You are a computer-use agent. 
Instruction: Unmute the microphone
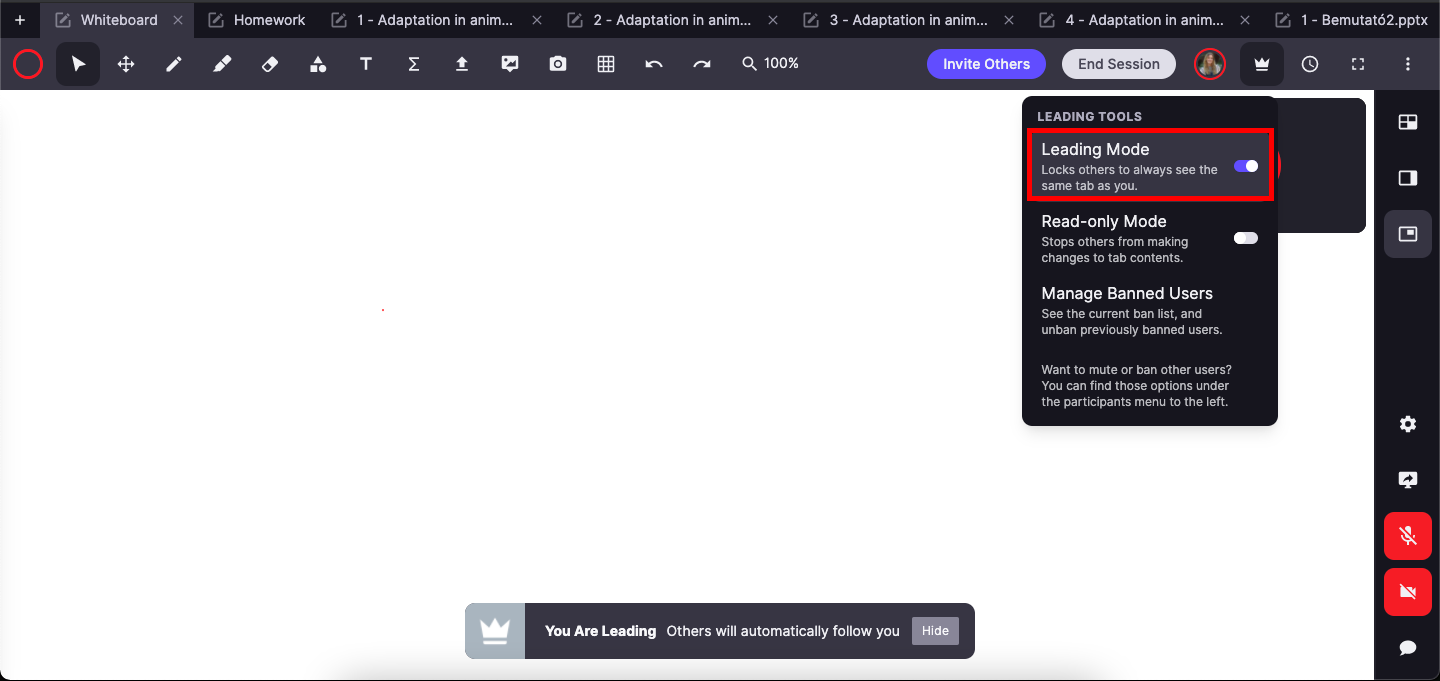[x=1407, y=536]
